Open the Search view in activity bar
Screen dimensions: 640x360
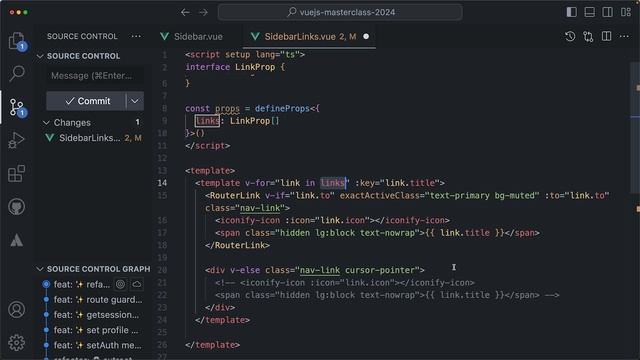[x=17, y=73]
